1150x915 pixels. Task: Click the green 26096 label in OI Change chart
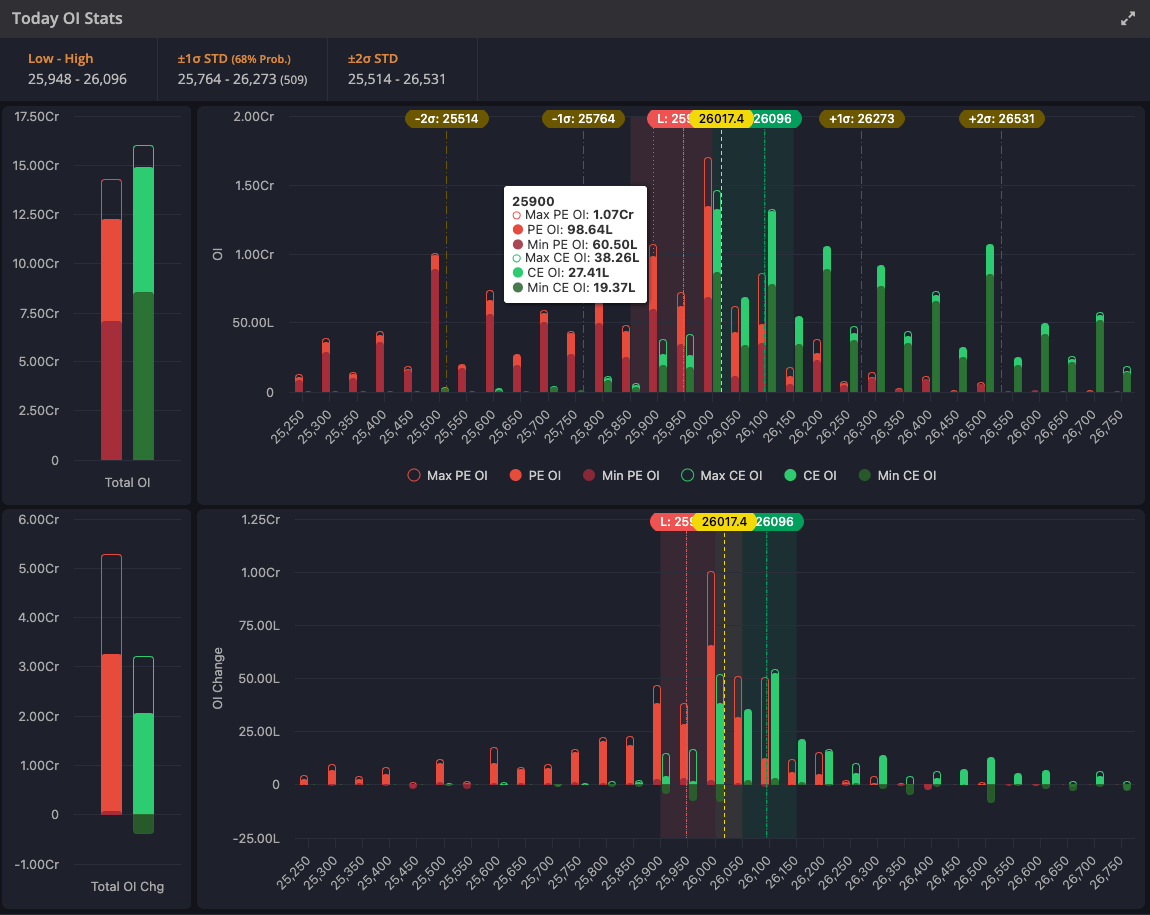[776, 522]
